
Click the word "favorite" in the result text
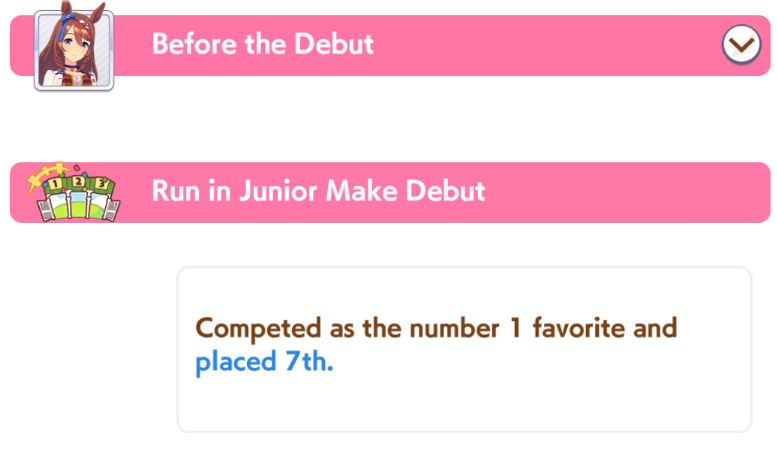620,328
